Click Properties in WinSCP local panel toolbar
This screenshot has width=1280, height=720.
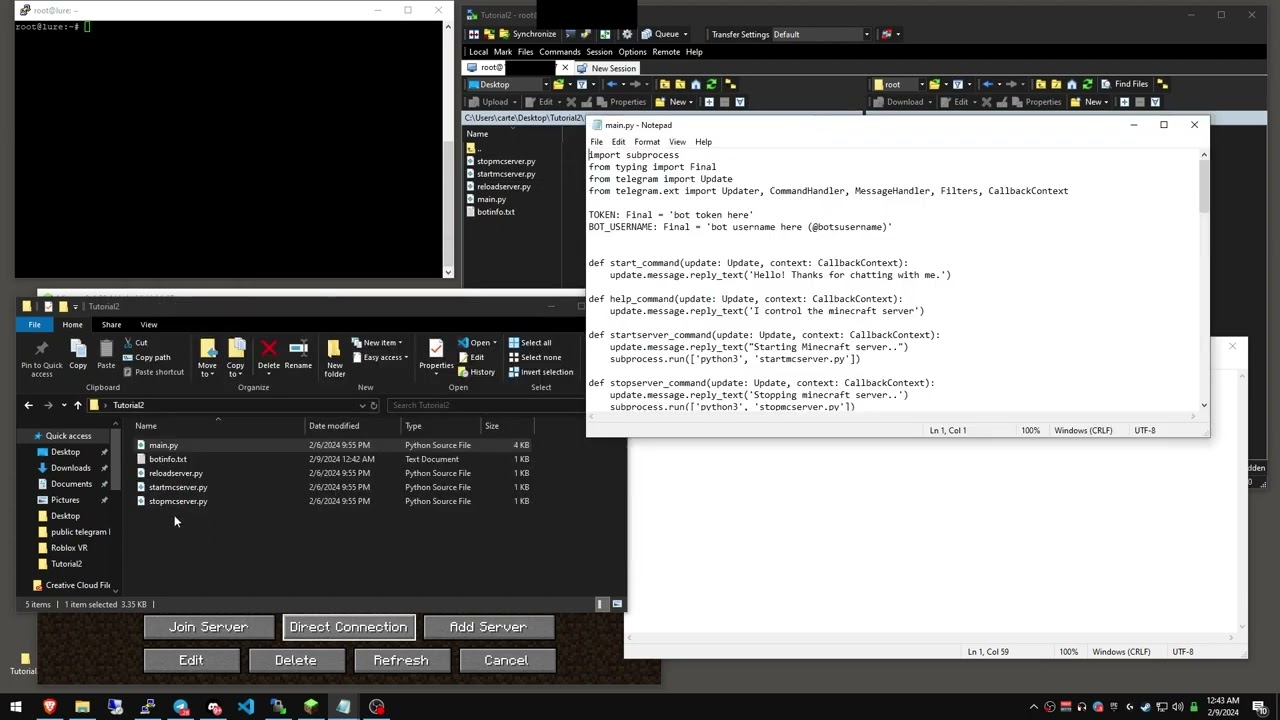[x=621, y=102]
